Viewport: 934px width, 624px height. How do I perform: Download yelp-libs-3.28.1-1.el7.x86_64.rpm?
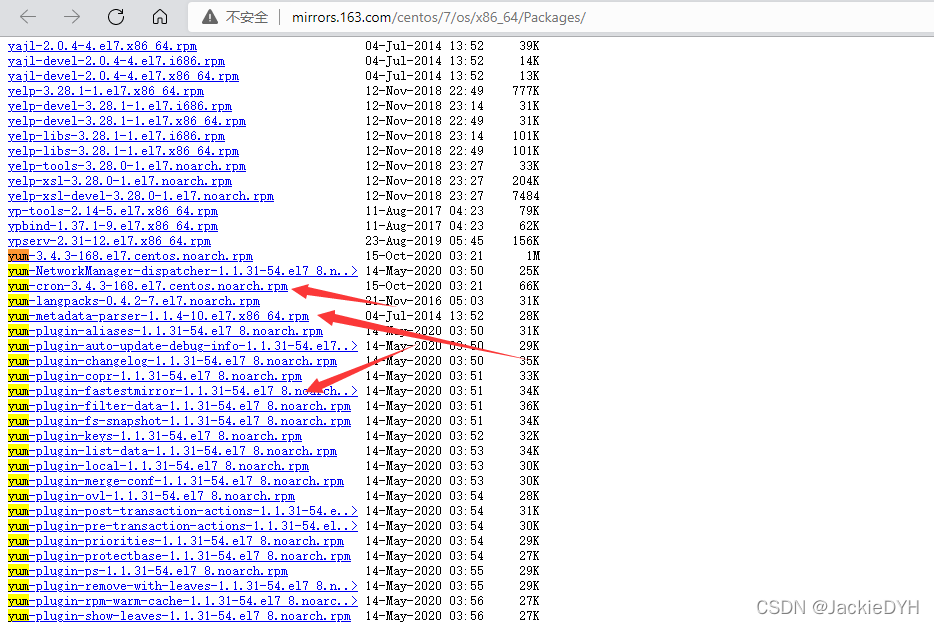(123, 151)
